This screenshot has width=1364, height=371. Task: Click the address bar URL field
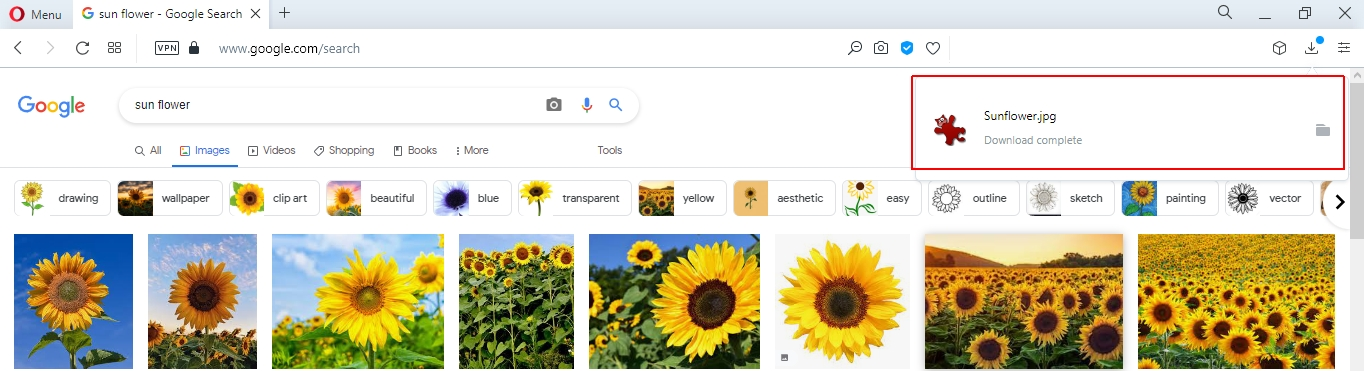point(520,48)
